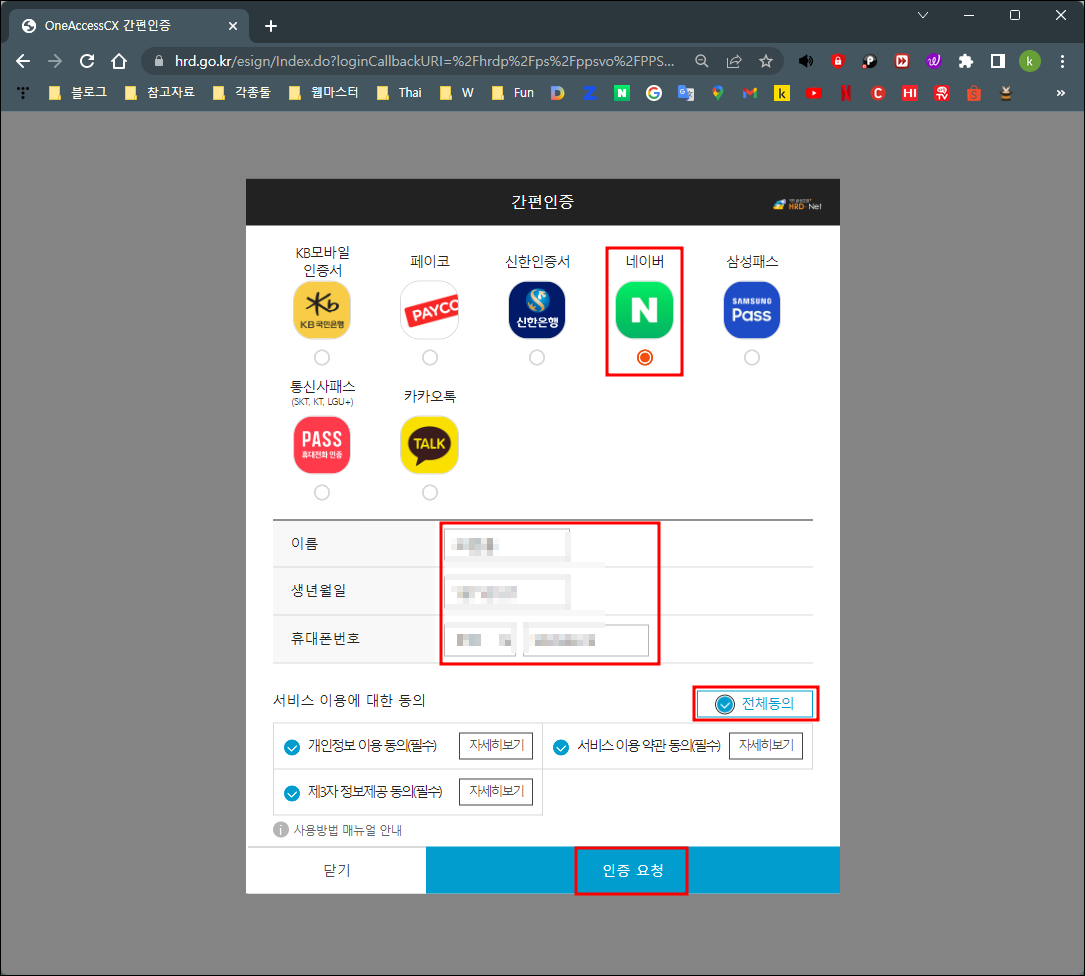Toggle the 전체동의 agreement switch
The width and height of the screenshot is (1085, 976).
(755, 703)
